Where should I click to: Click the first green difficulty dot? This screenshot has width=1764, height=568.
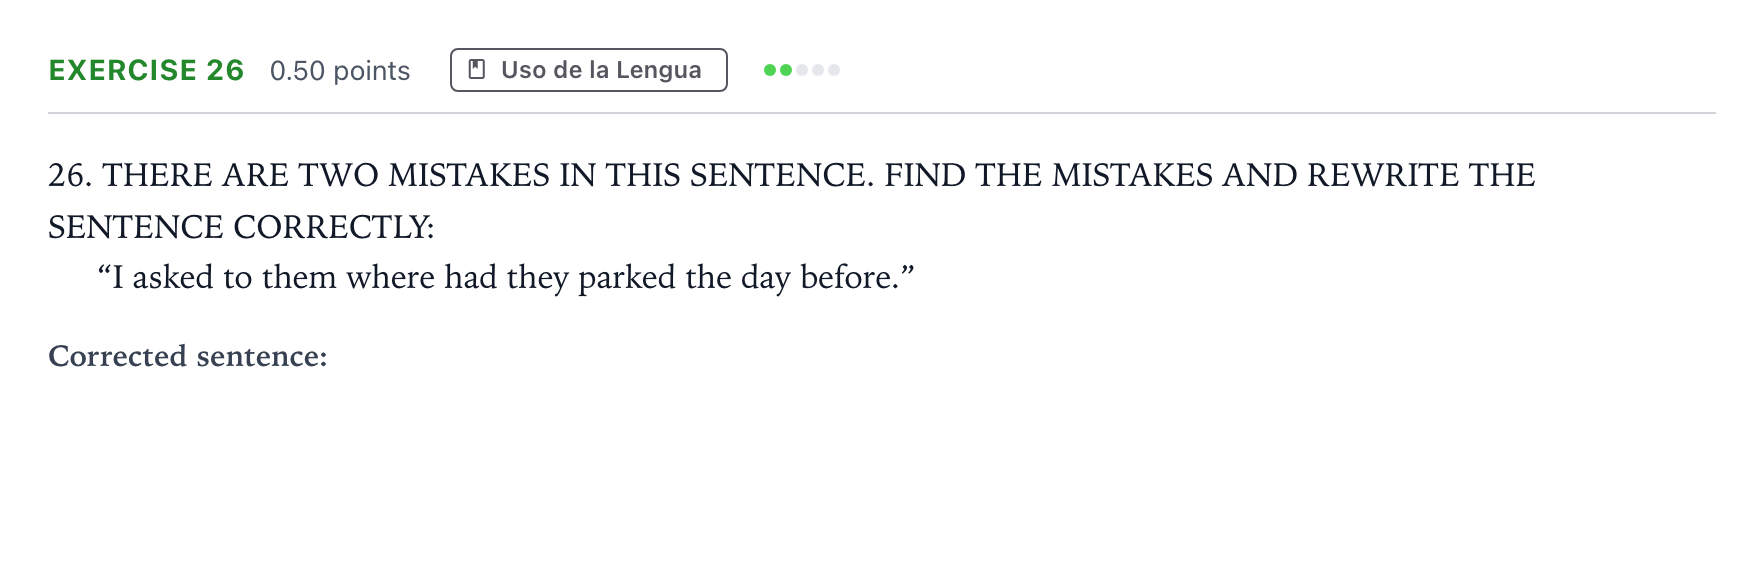click(769, 70)
